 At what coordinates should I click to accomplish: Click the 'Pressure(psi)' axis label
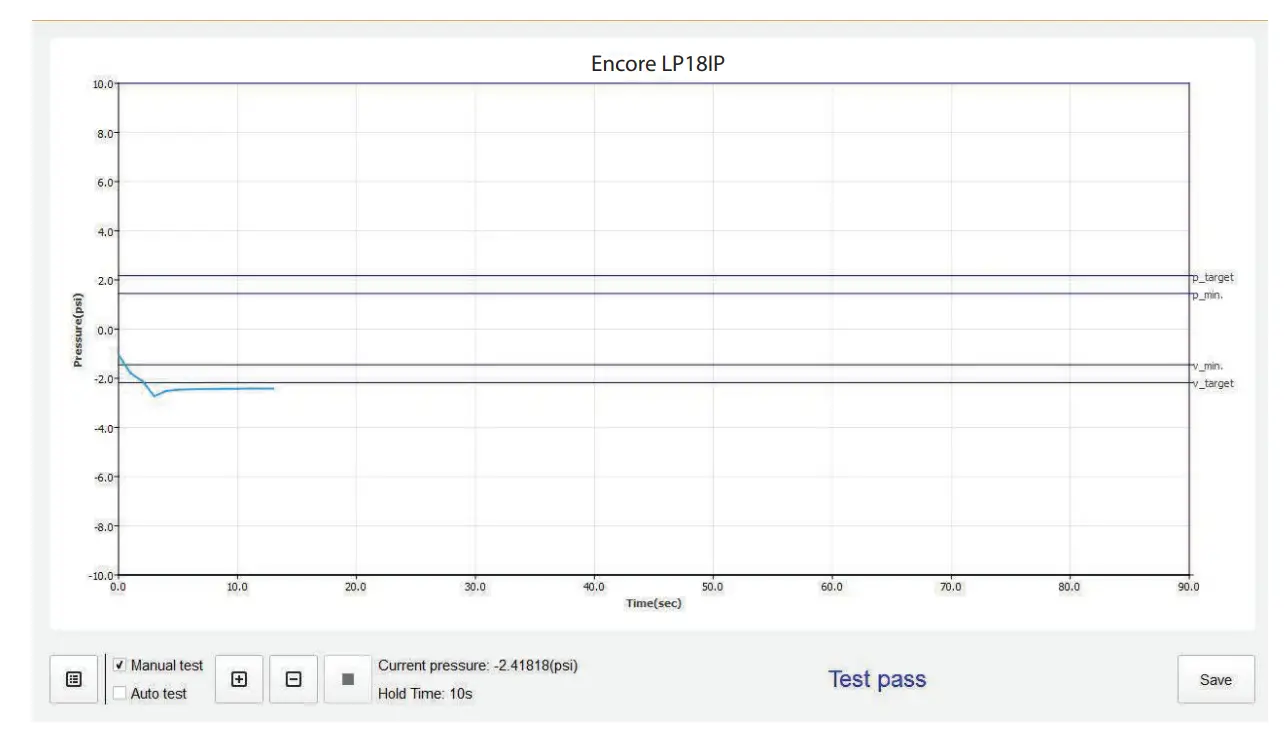pos(77,329)
